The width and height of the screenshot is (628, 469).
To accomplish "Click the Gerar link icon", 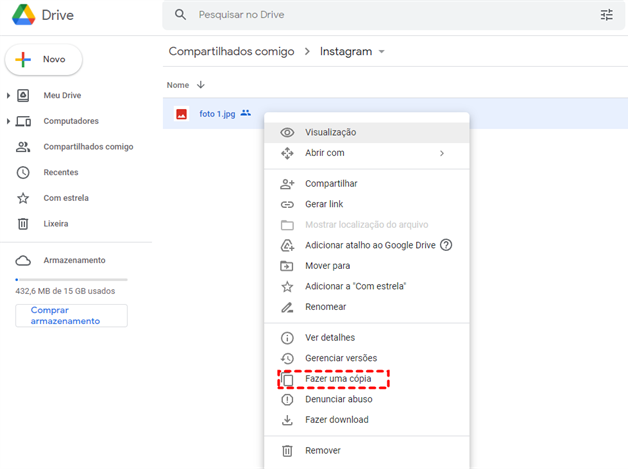I will pyautogui.click(x=287, y=205).
